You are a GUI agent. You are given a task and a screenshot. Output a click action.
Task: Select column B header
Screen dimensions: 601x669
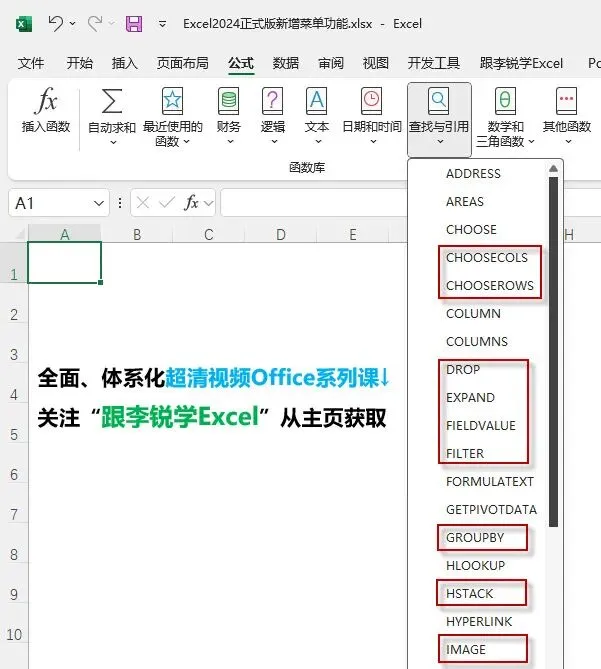click(x=137, y=234)
